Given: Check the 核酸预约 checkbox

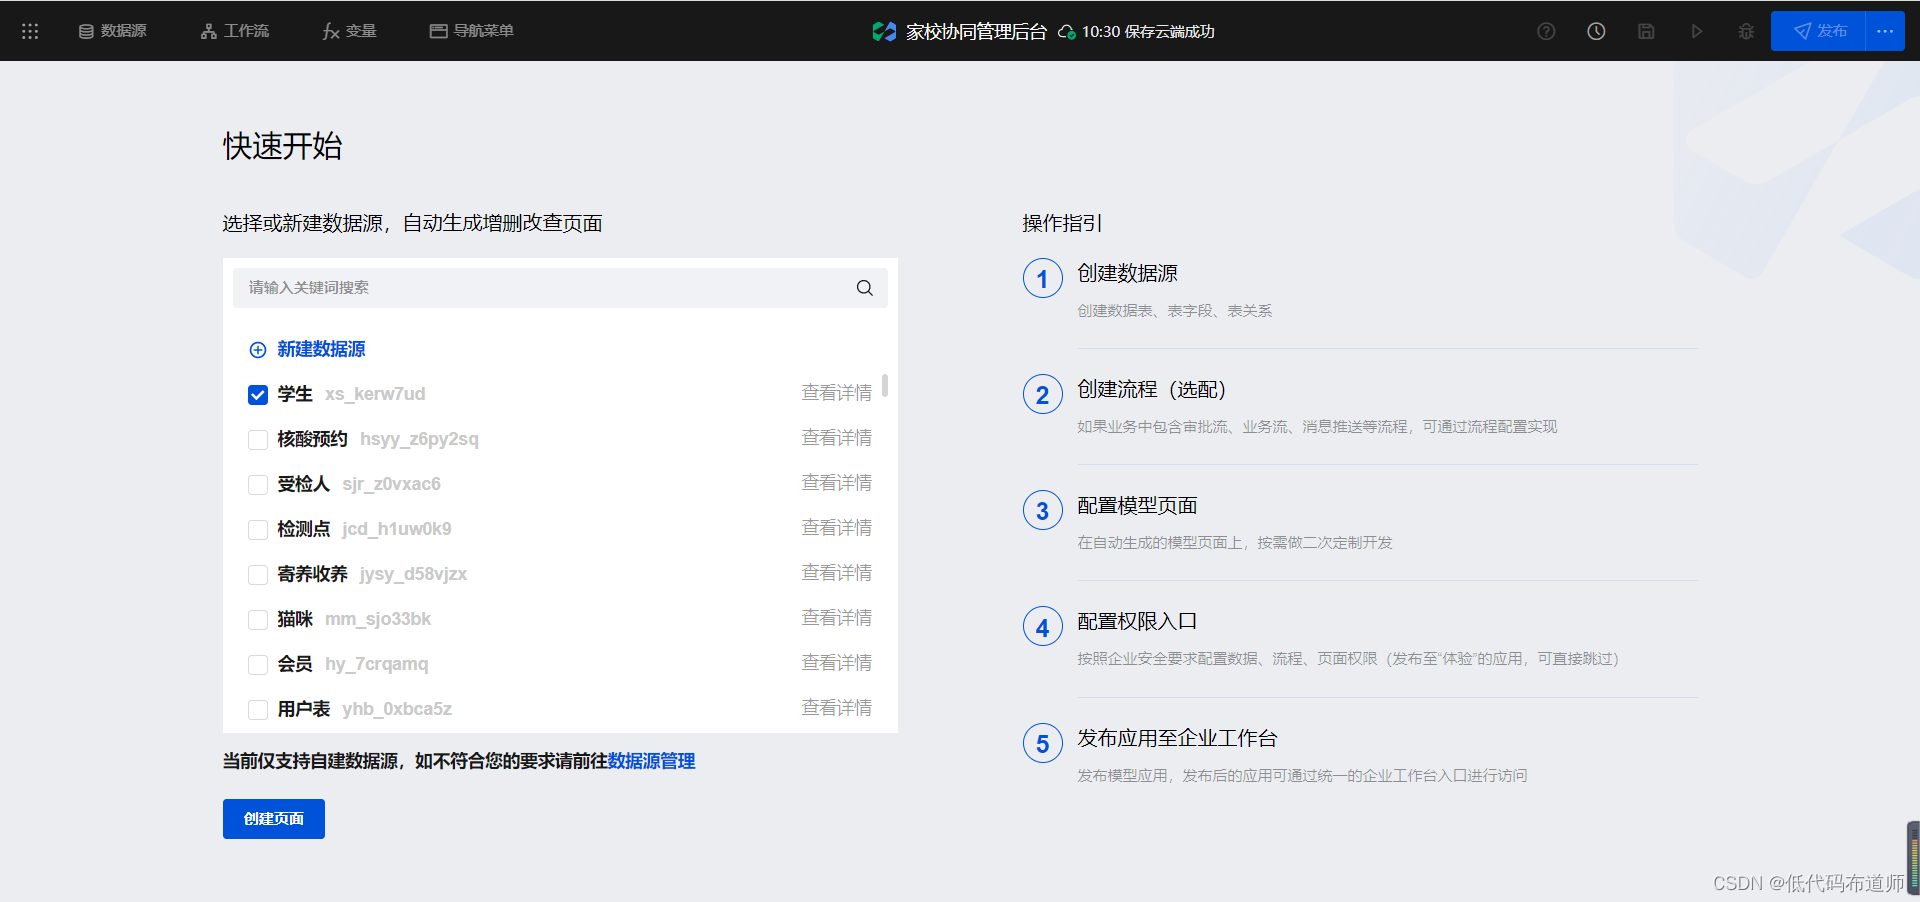Looking at the screenshot, I should (x=258, y=440).
